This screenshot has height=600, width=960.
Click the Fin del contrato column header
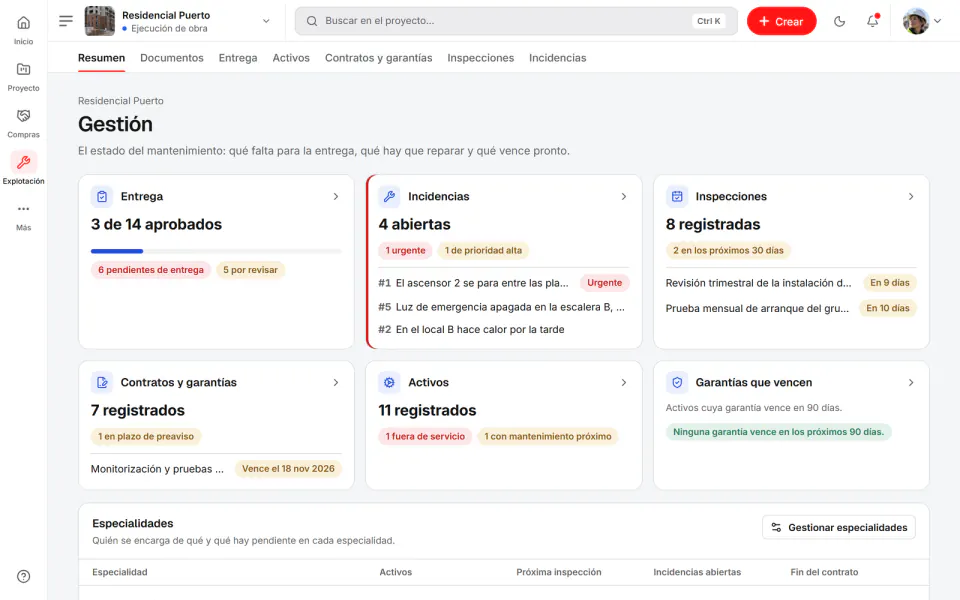coord(824,572)
